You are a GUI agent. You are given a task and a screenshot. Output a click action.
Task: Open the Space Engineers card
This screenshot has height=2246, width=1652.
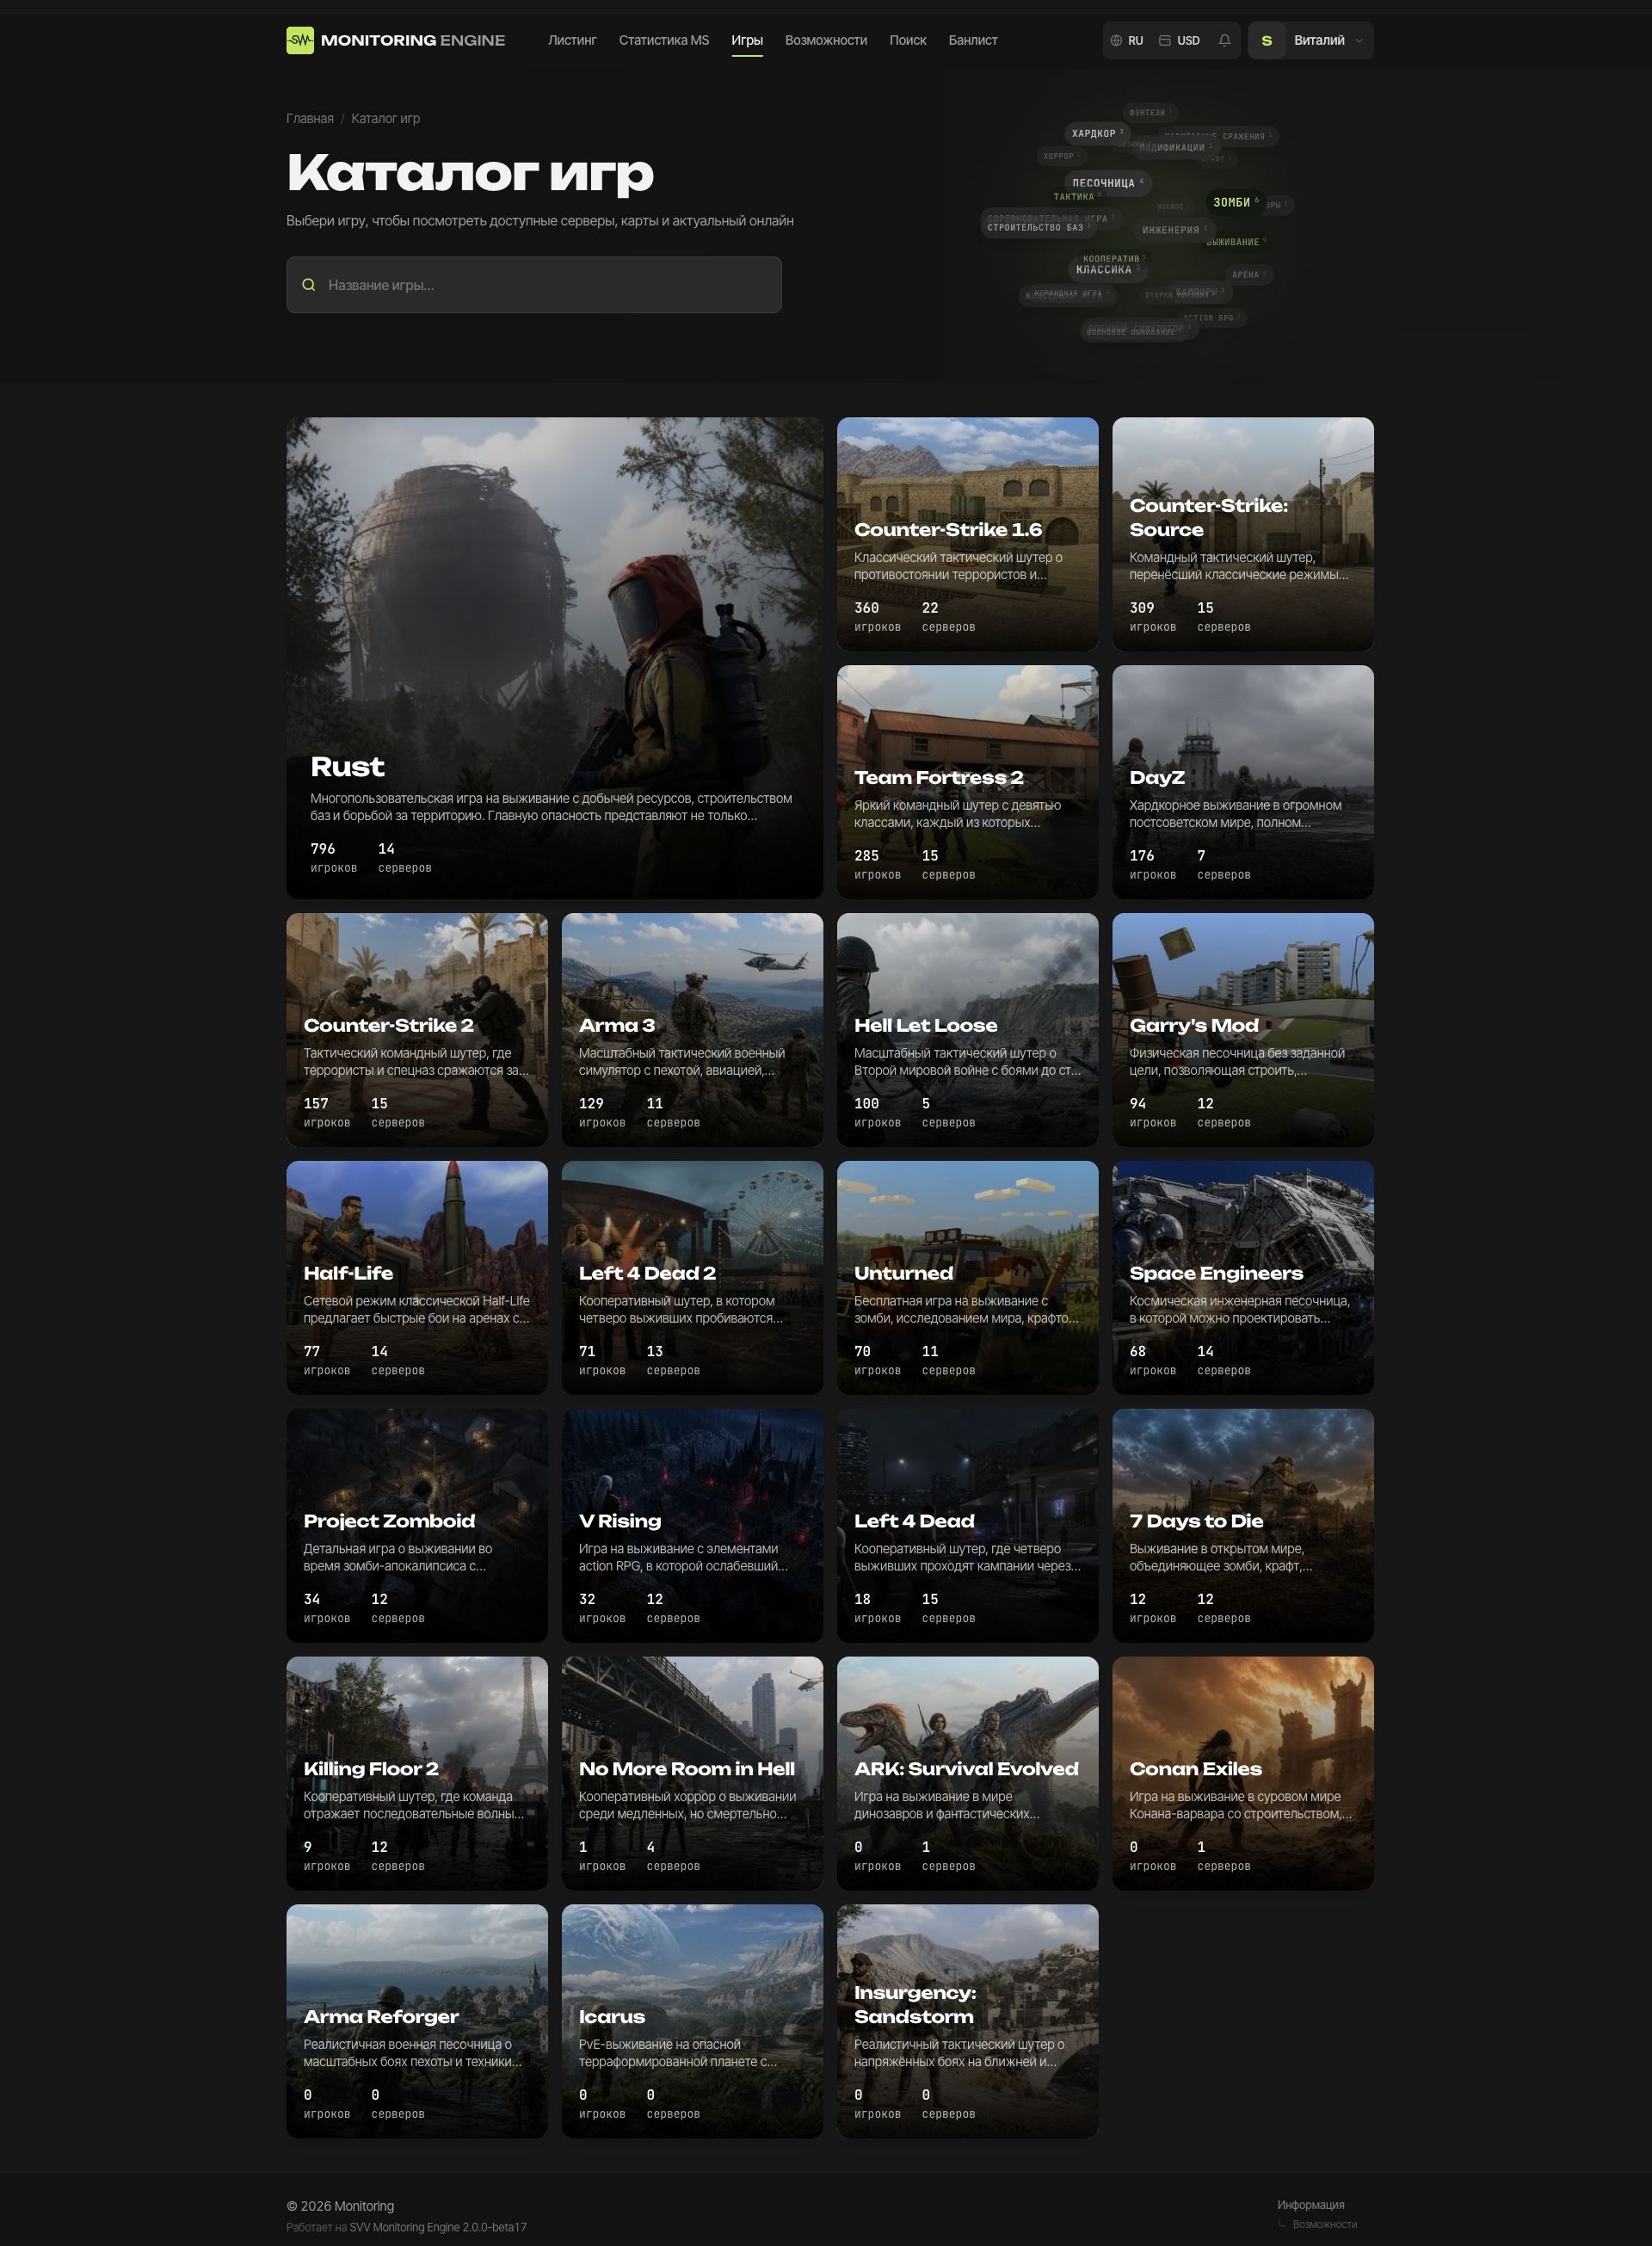point(1243,1277)
